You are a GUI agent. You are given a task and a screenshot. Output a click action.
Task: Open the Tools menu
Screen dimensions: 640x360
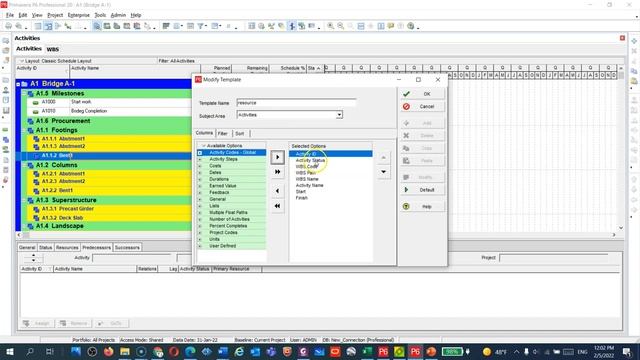pos(100,15)
